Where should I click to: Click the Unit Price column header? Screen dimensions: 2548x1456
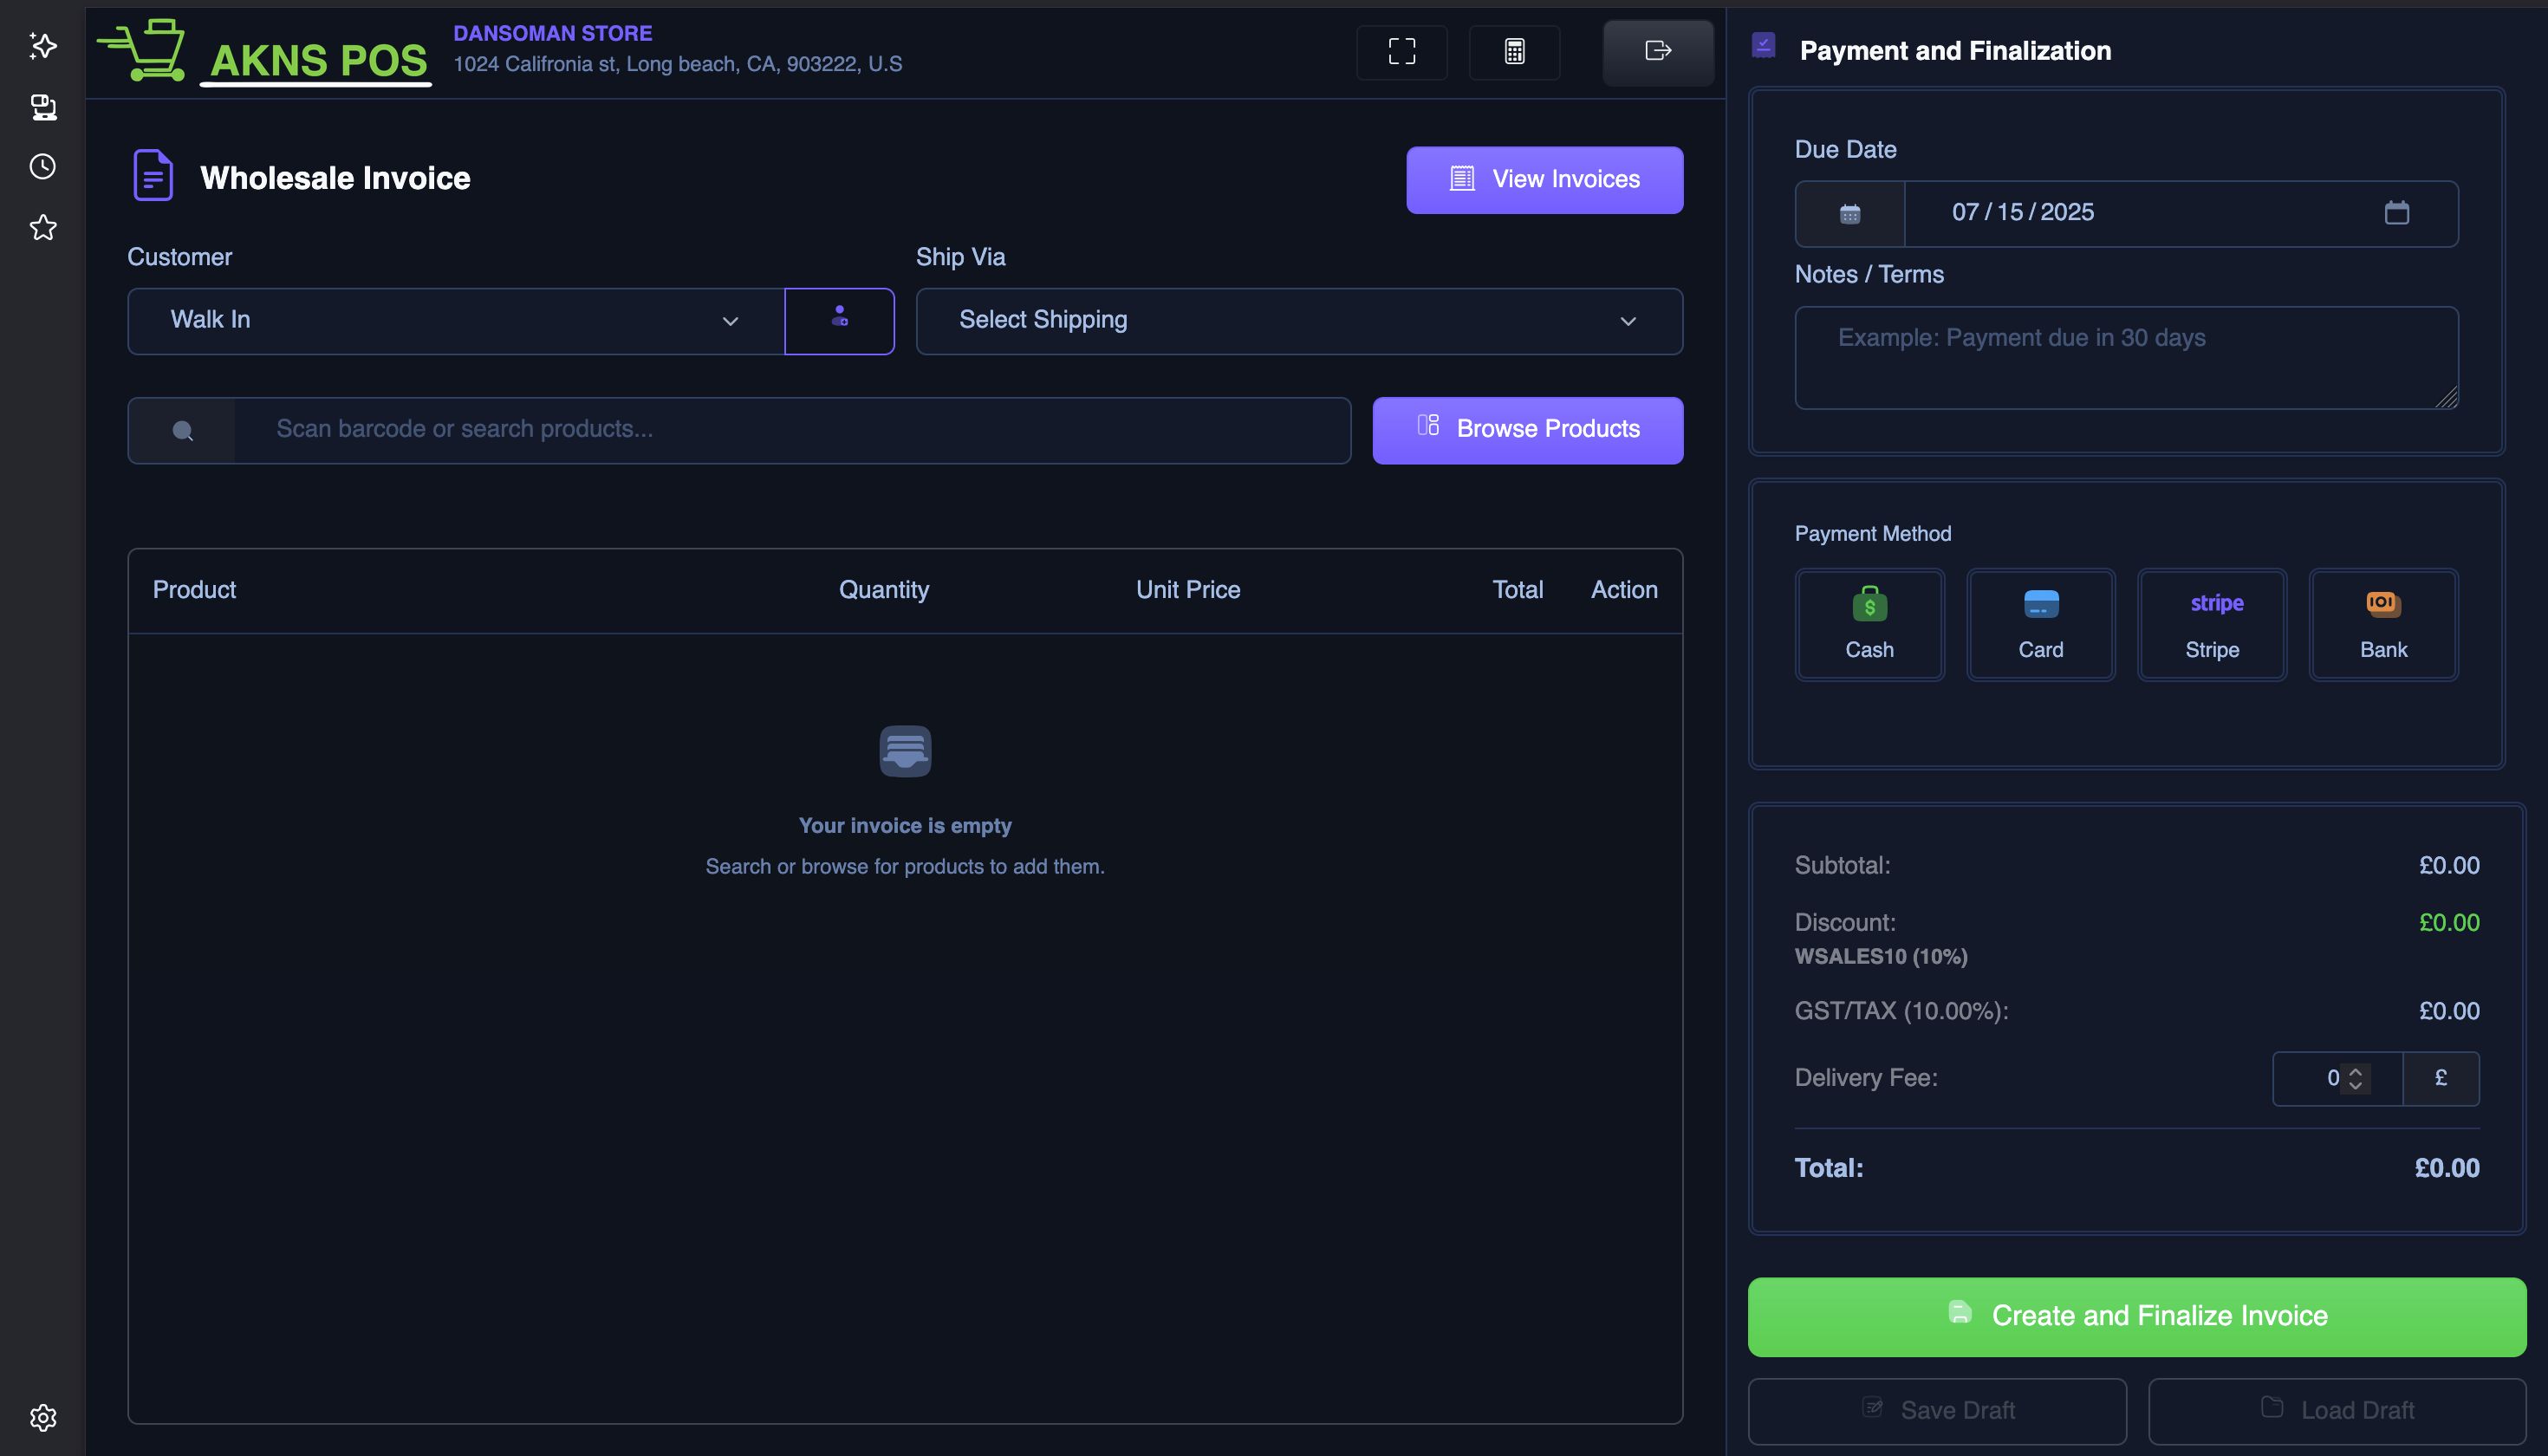(1187, 590)
